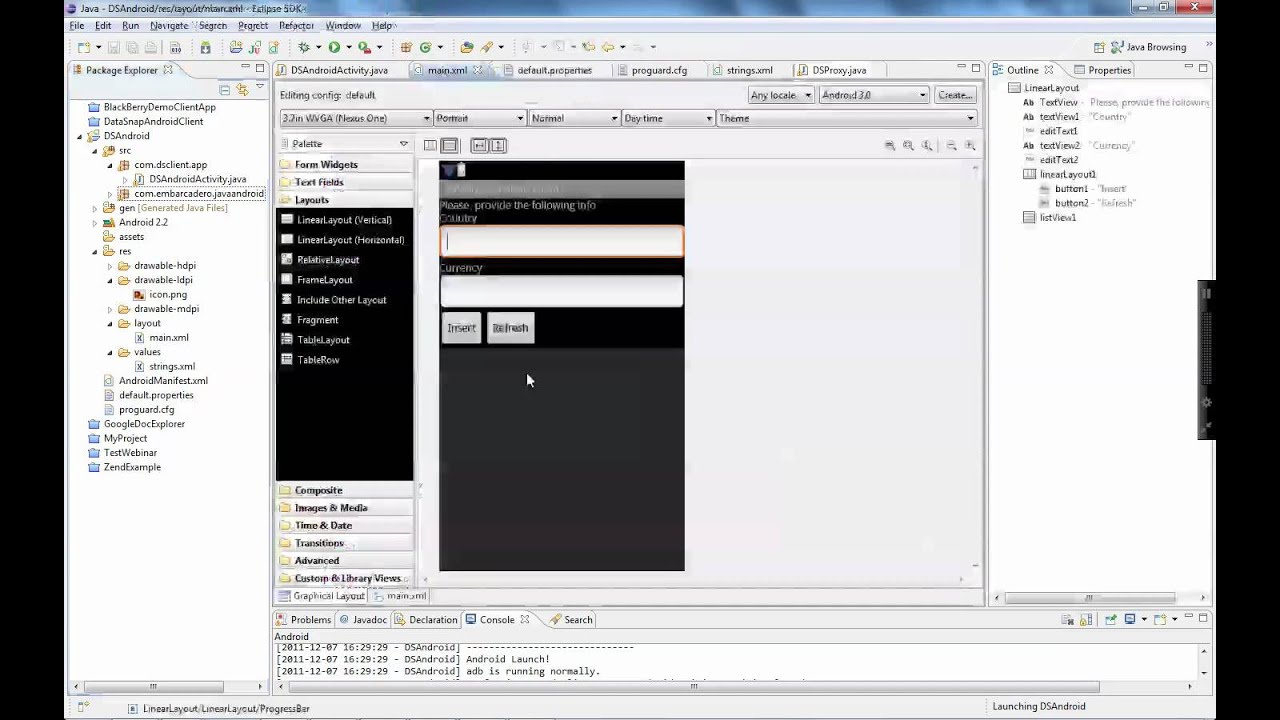Open the Android SDK Manager icon
Viewport: 1280px width, 720px height.
click(x=205, y=47)
